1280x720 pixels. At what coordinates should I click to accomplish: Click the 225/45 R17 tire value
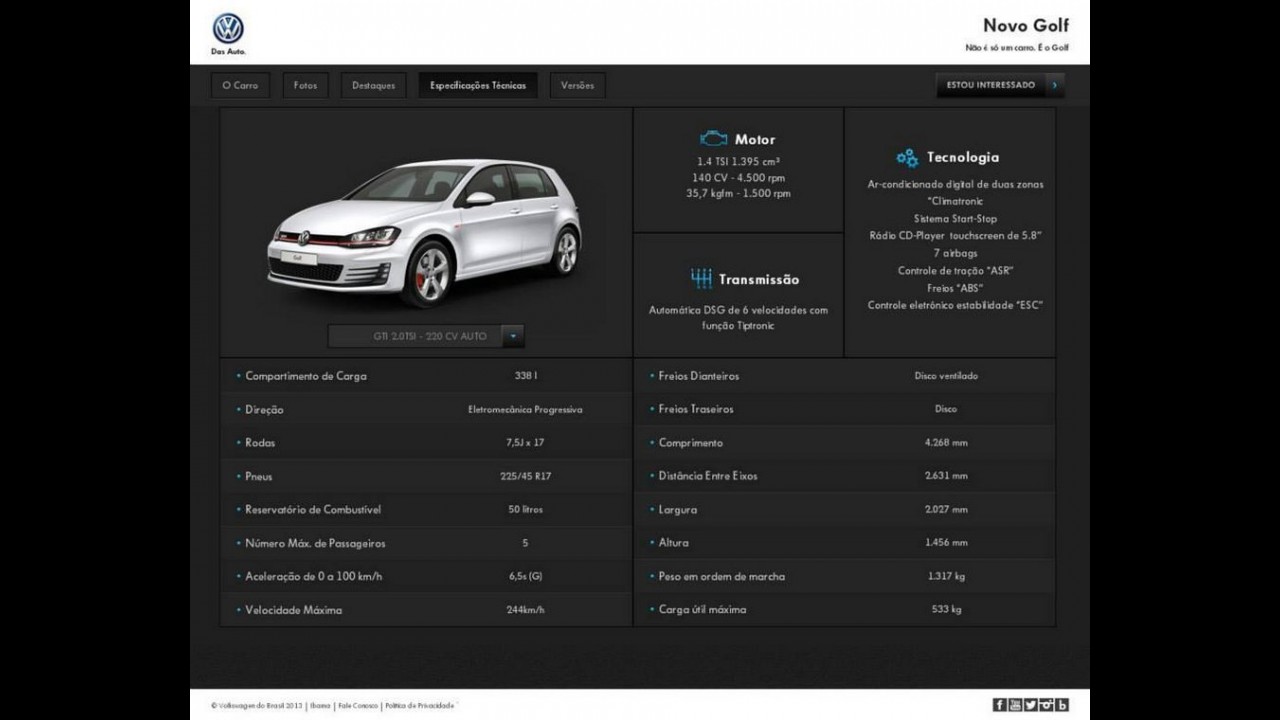tap(525, 477)
